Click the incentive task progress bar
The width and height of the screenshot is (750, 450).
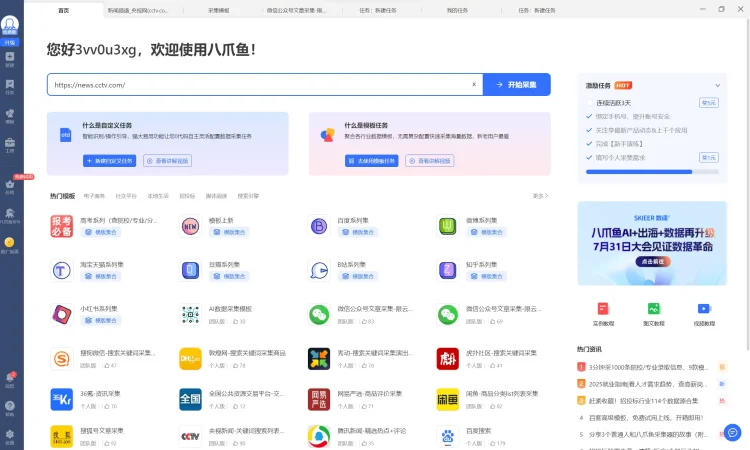point(652,172)
